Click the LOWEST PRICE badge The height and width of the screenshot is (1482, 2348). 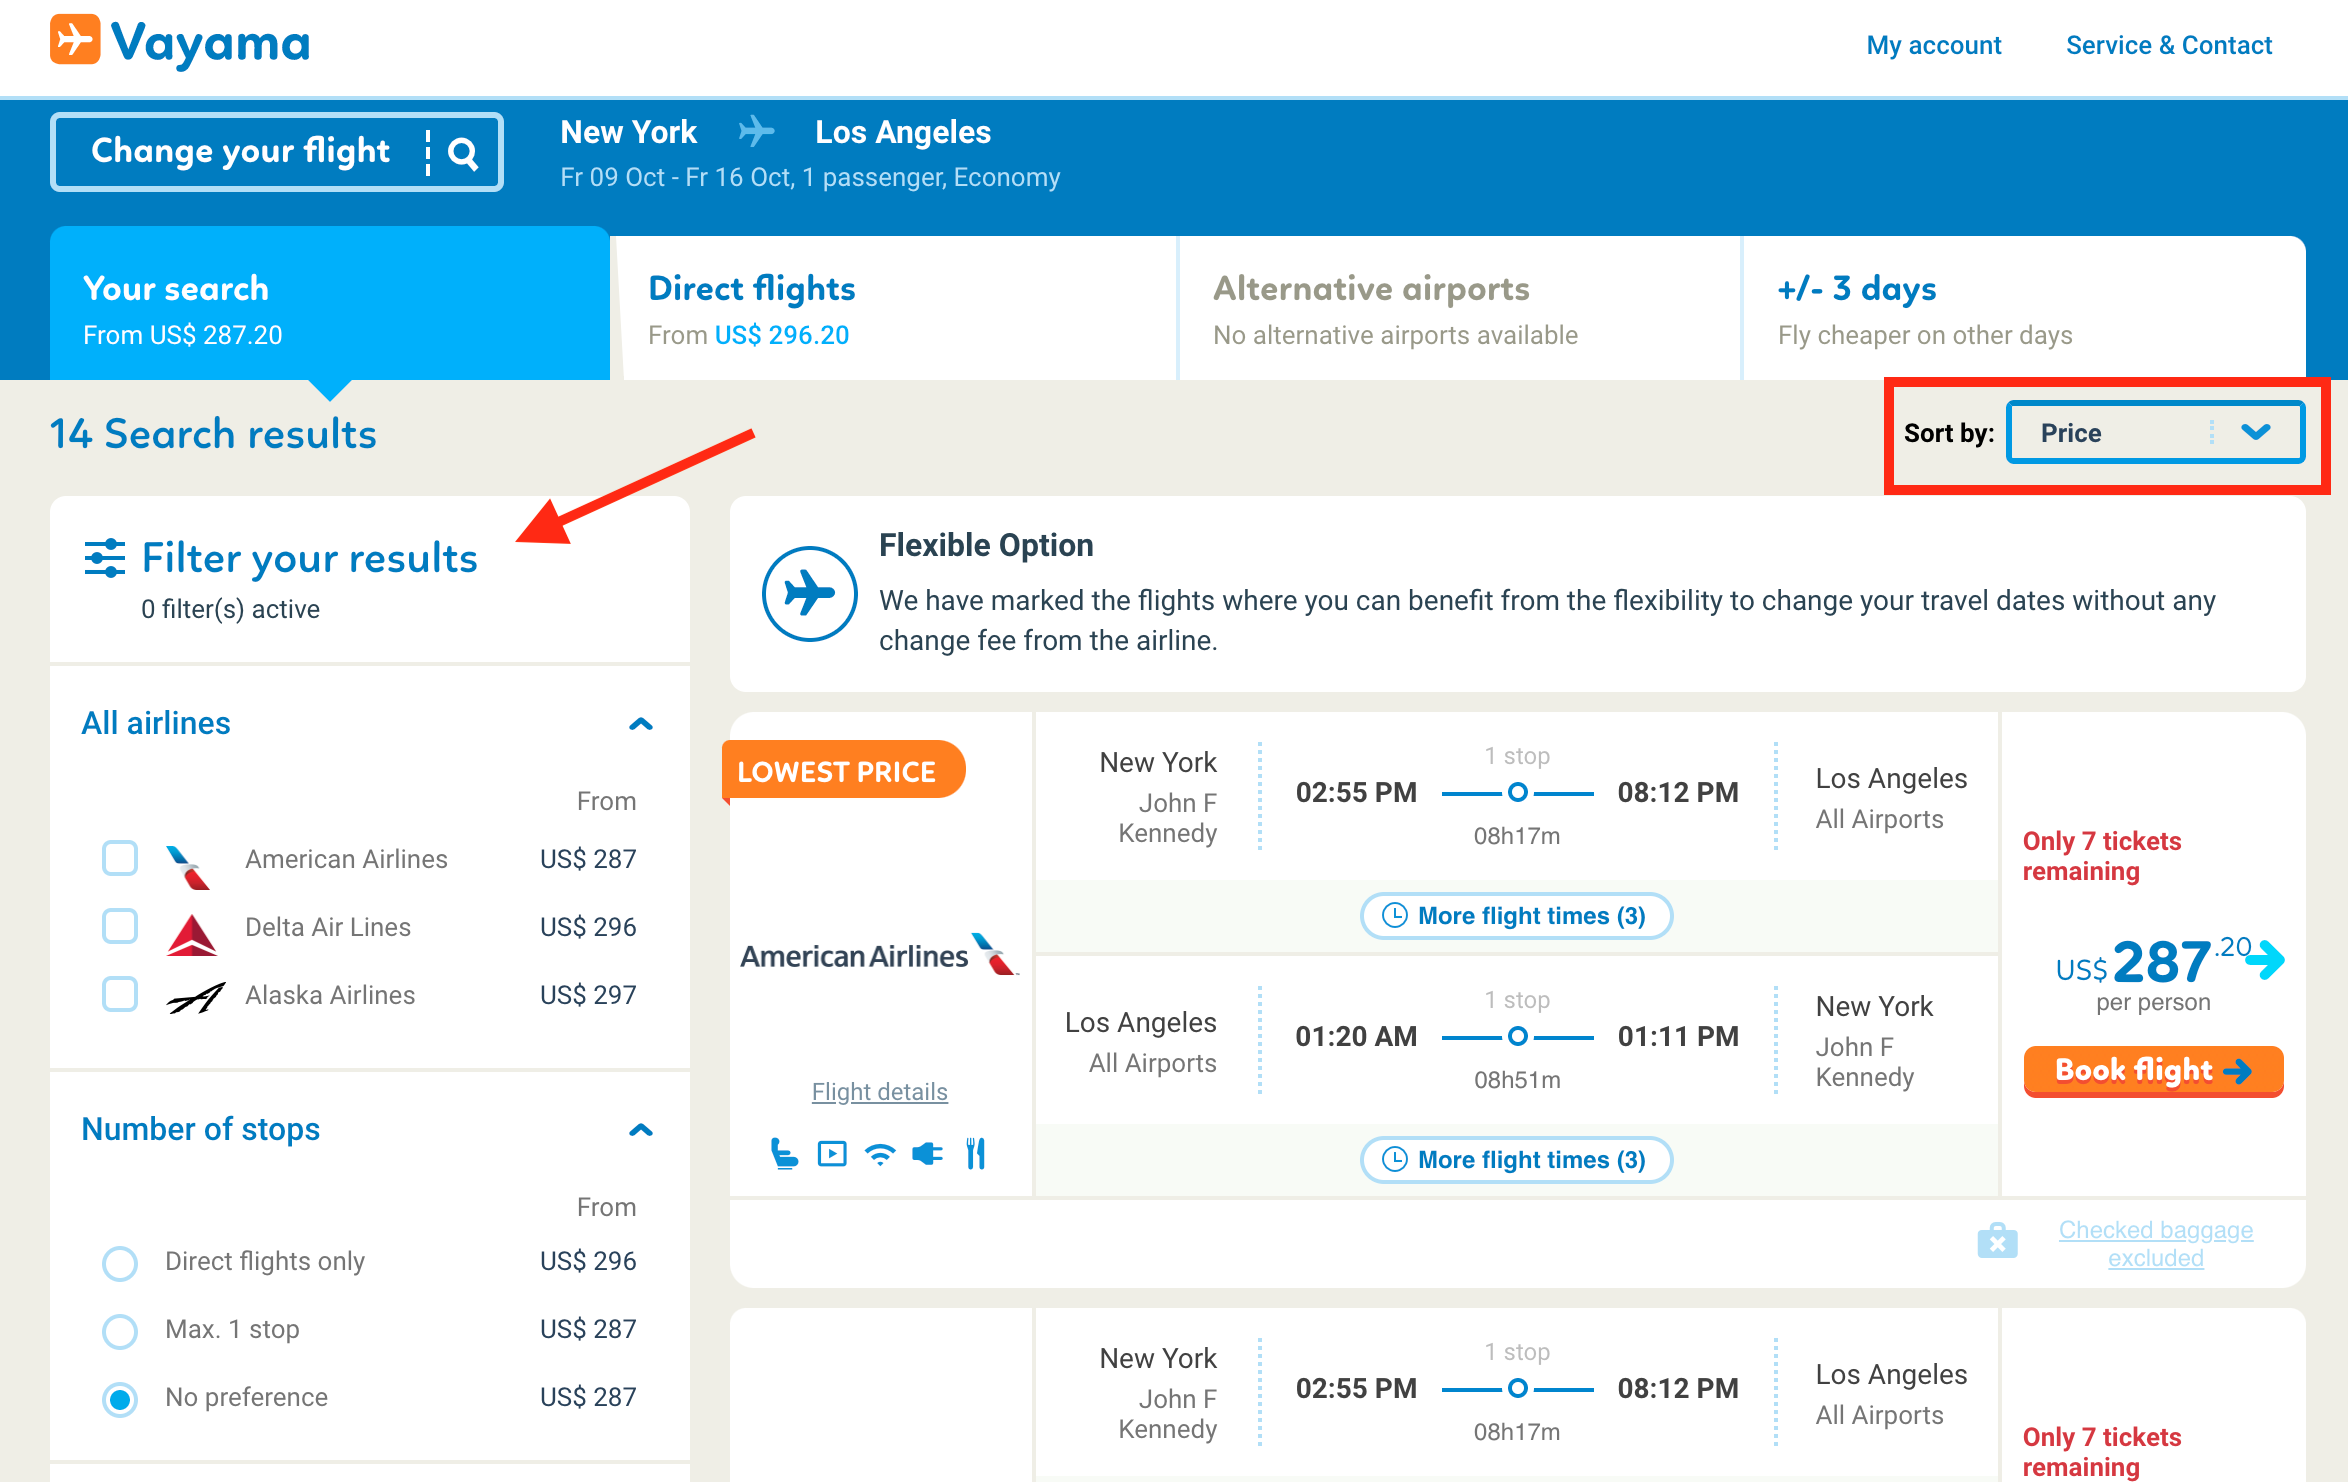[x=843, y=771]
